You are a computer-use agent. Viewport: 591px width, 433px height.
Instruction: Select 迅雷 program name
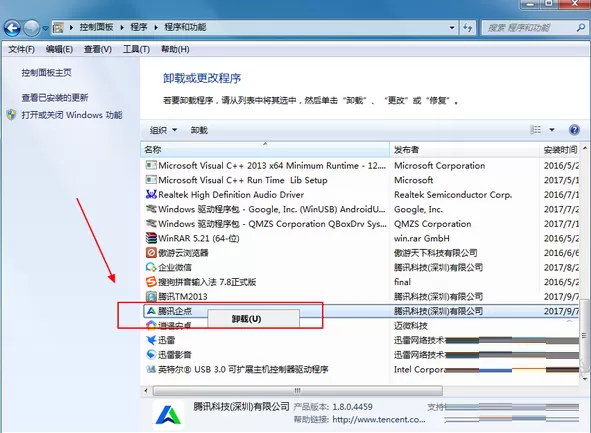click(167, 340)
